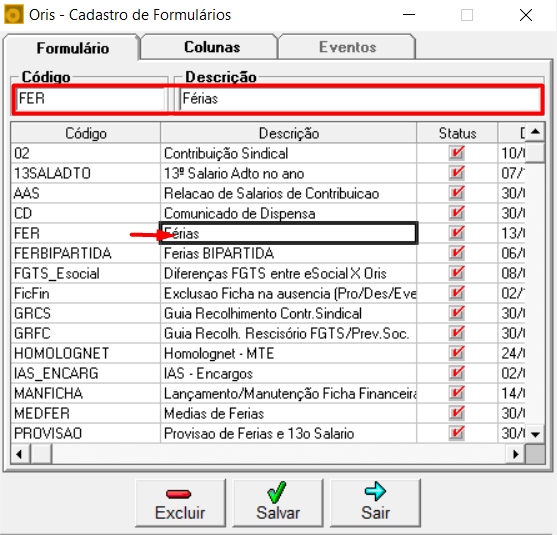This screenshot has width=557, height=535.
Task: Toggle status checkbox for IAS_ENCARG row
Action: tap(457, 373)
